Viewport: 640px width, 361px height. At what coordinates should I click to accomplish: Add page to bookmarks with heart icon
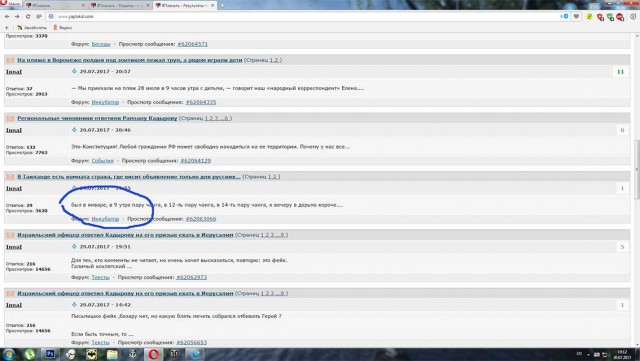click(576, 17)
